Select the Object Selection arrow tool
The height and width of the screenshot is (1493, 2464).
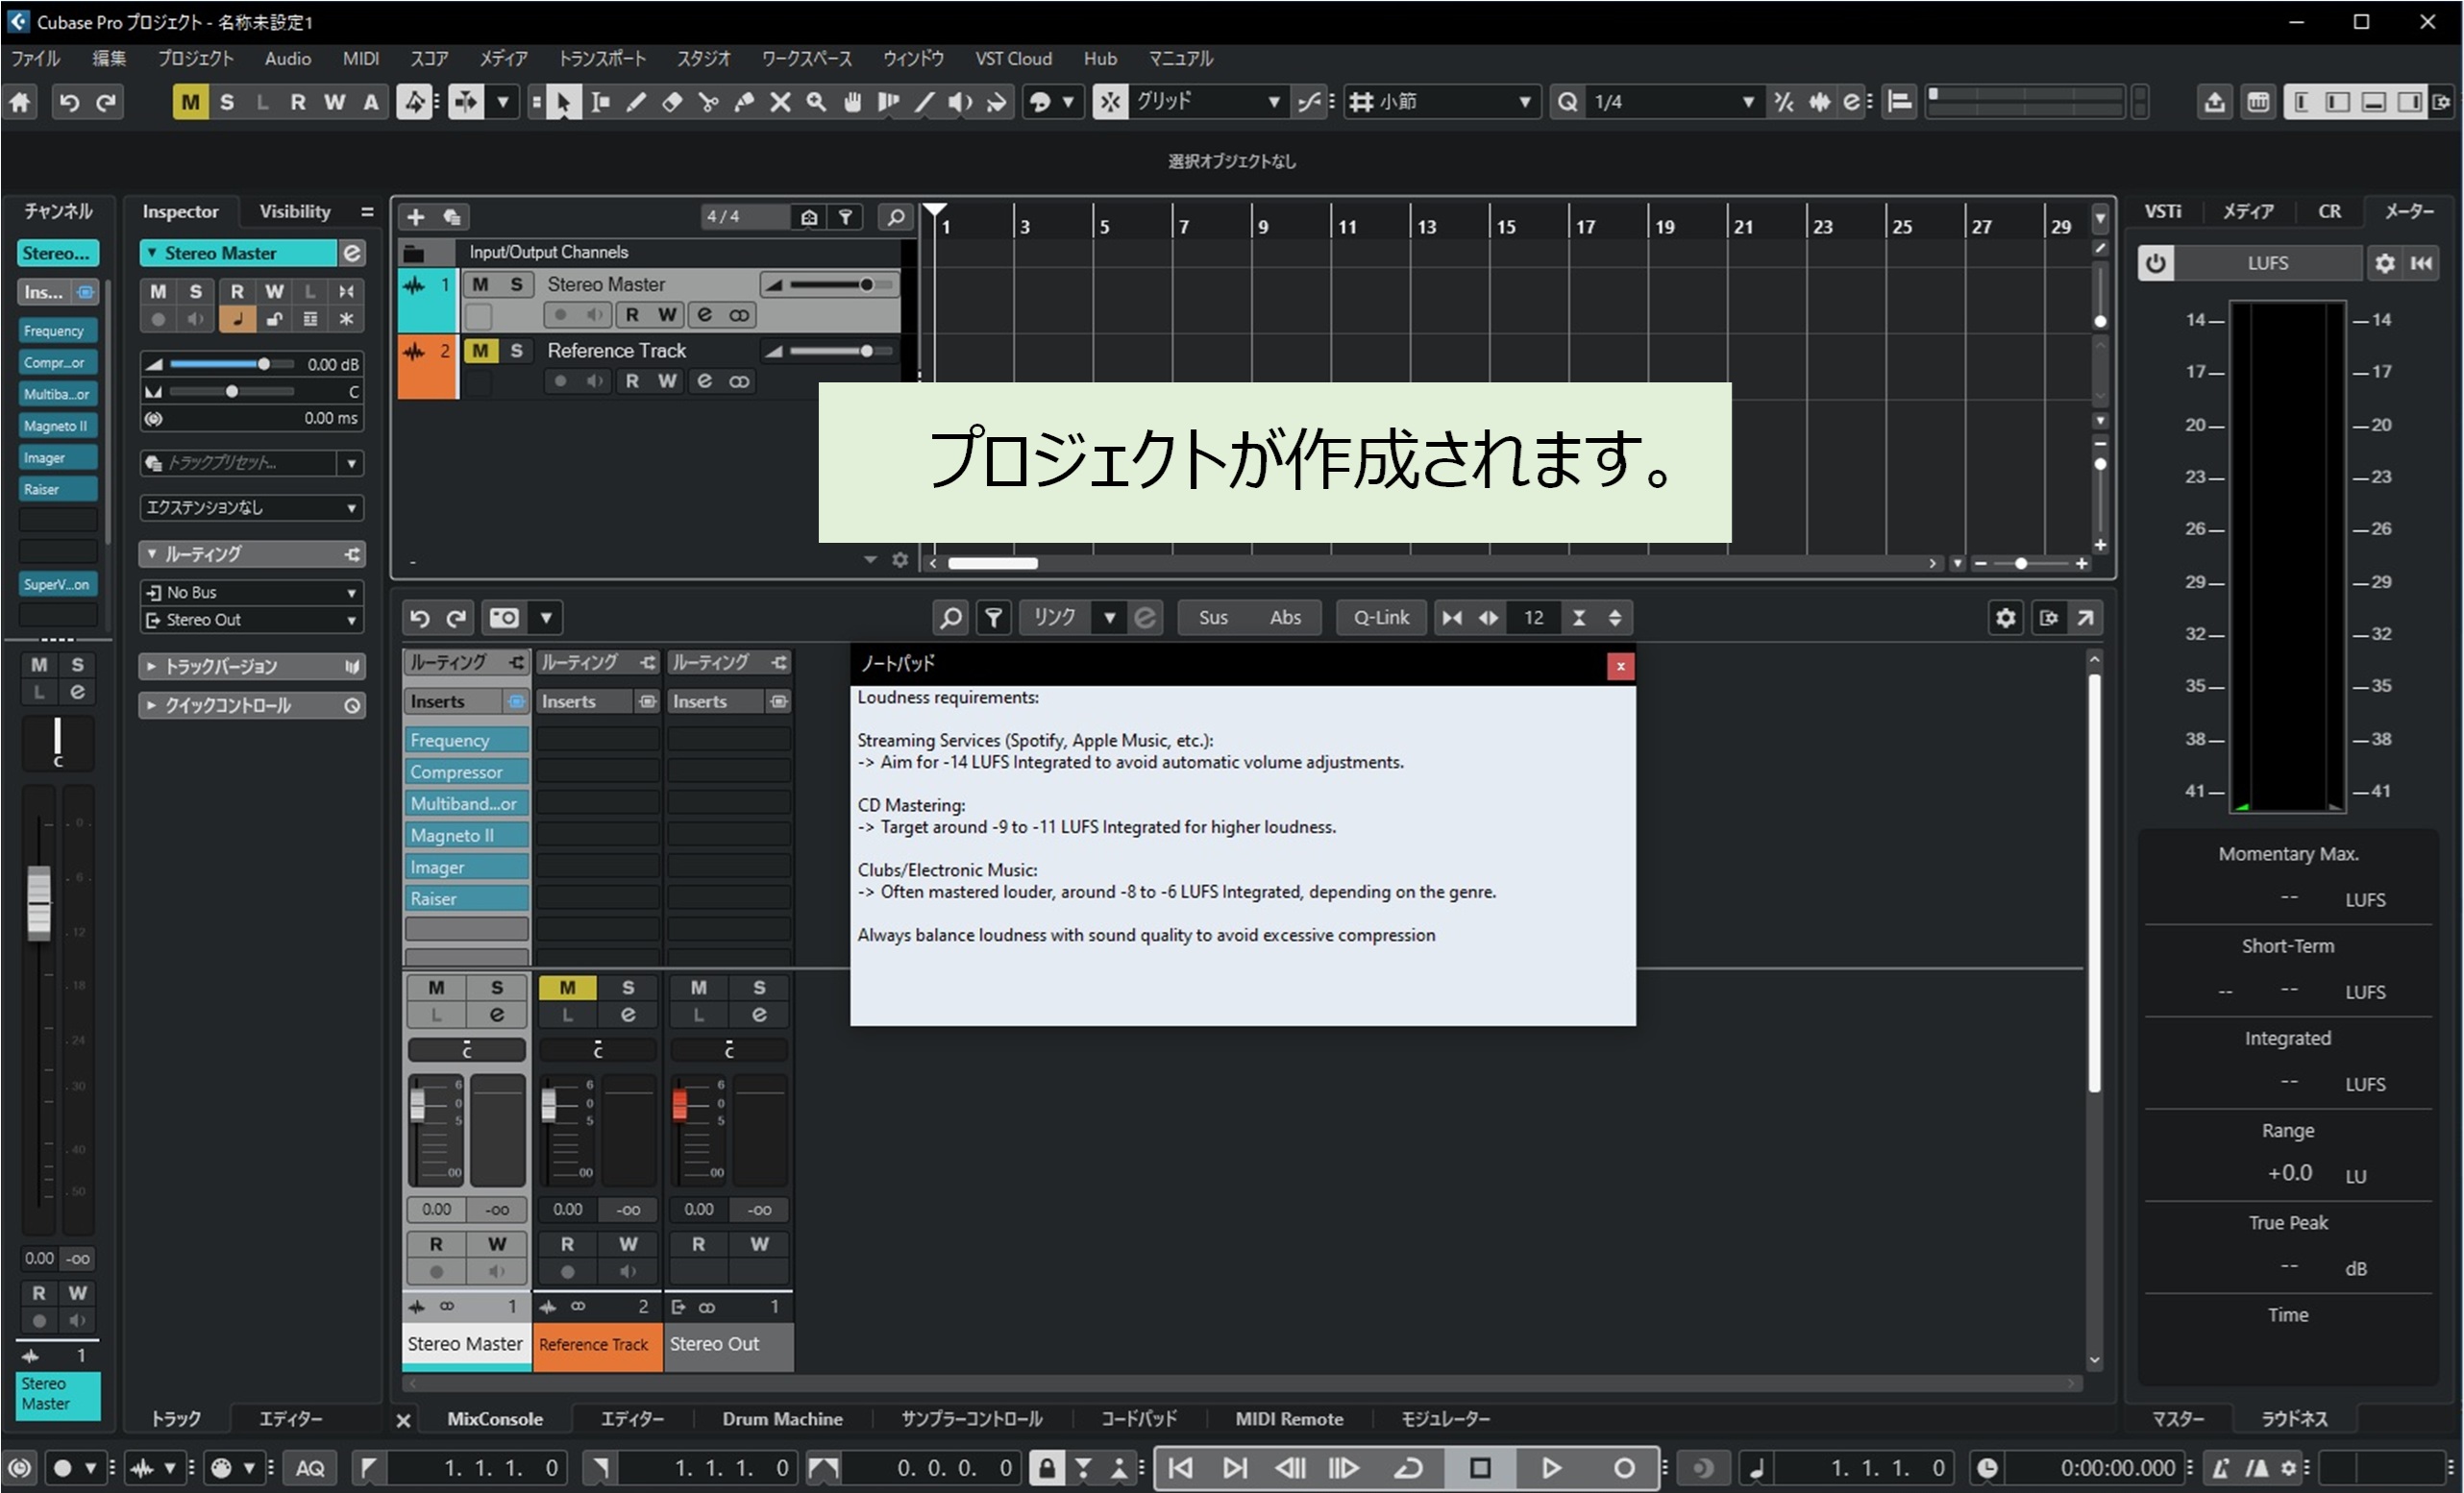tap(564, 101)
